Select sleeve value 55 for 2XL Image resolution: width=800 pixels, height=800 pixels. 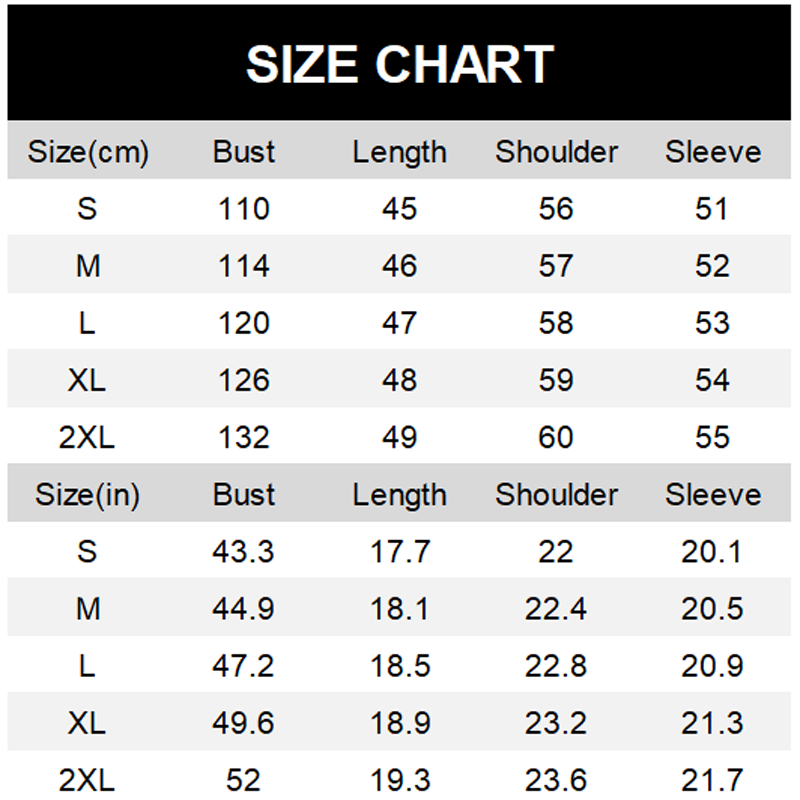pos(712,437)
